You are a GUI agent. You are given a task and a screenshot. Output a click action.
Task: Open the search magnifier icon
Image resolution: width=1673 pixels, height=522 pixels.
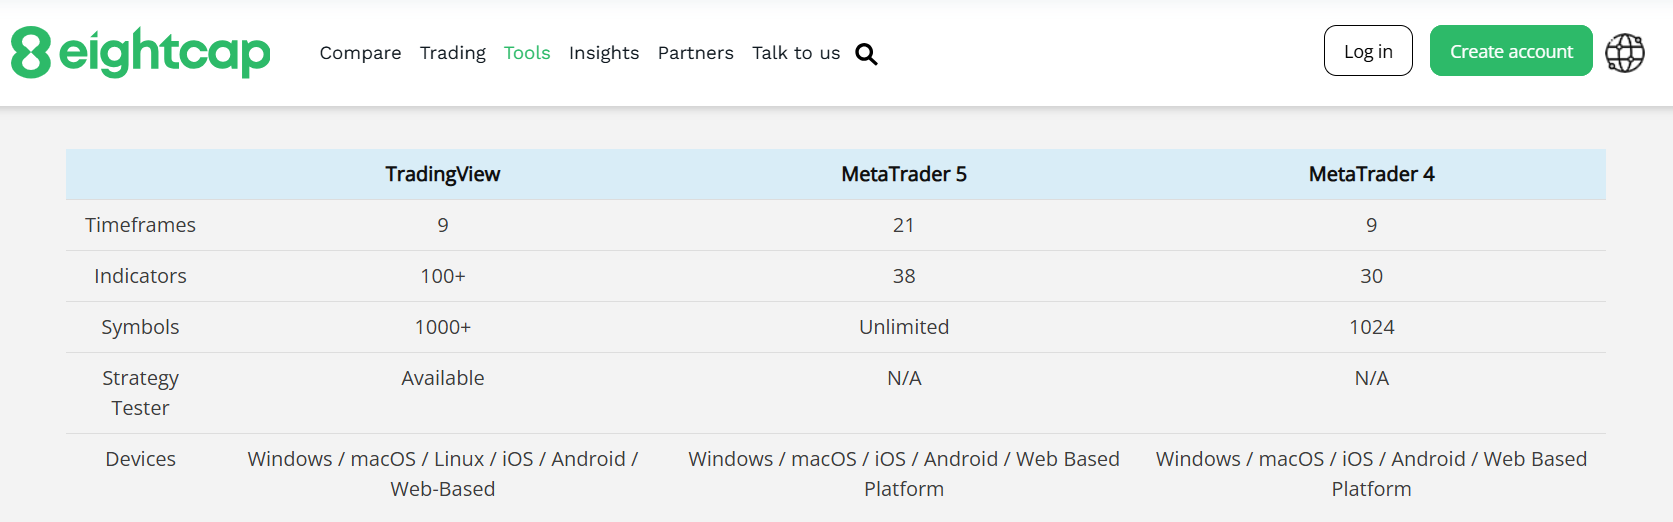866,54
